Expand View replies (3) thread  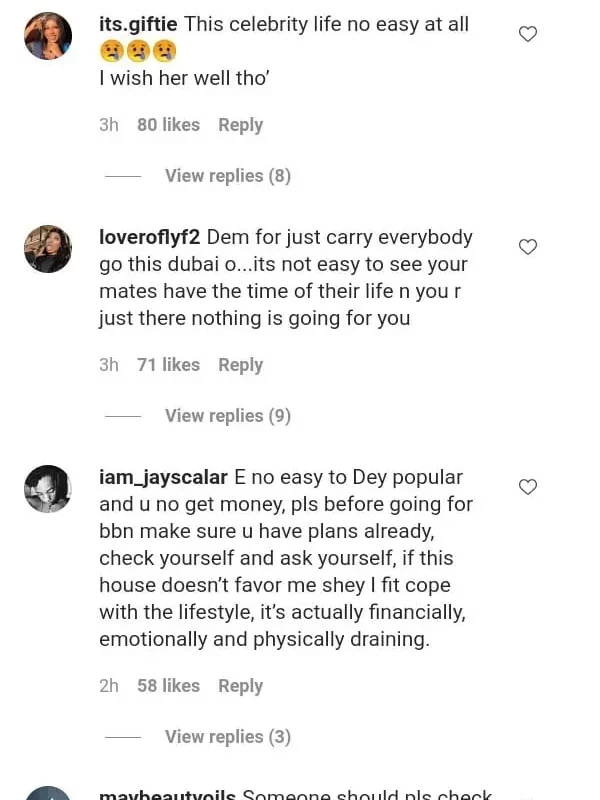227,737
